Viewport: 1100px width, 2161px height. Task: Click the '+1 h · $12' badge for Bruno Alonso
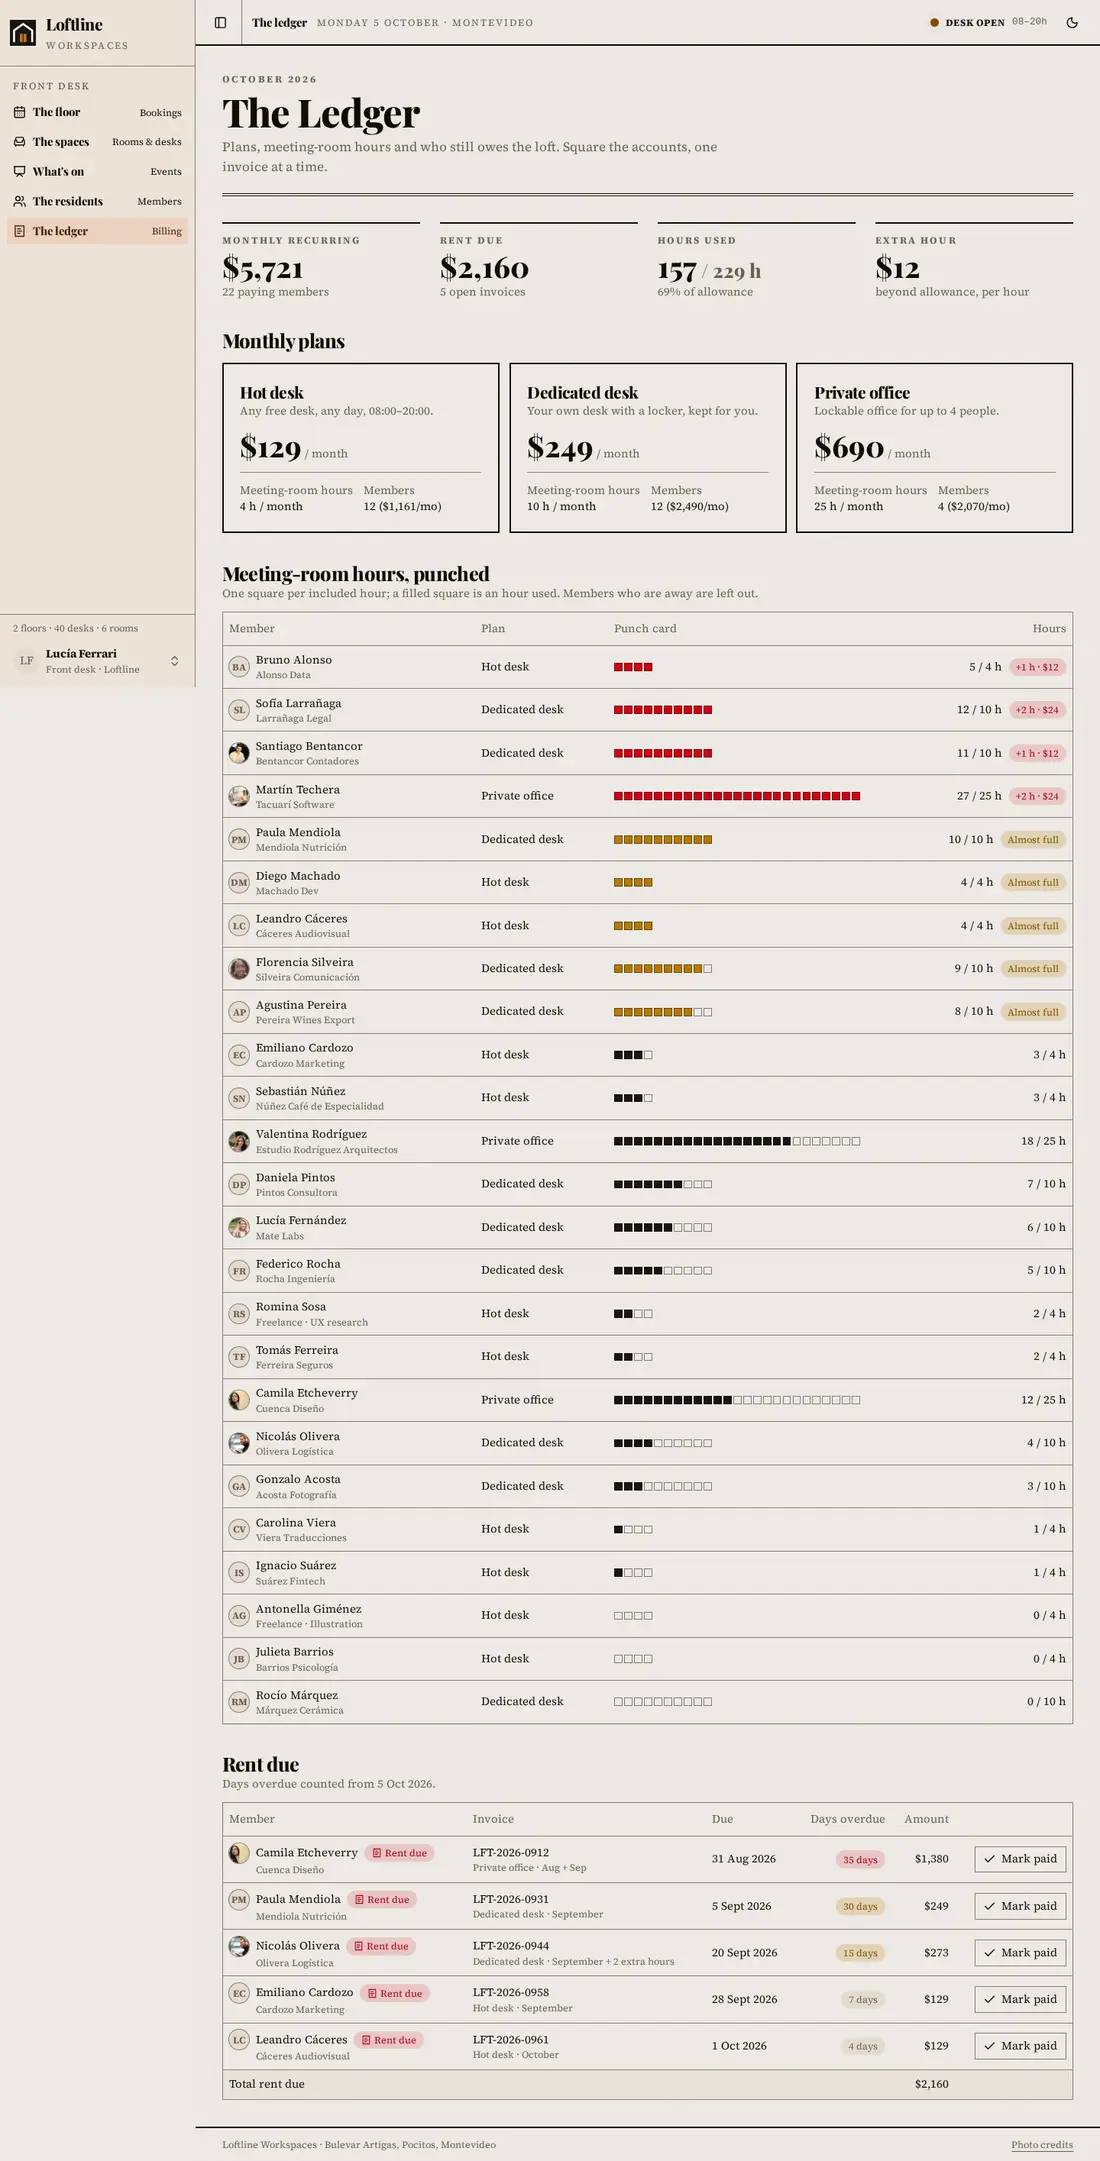[1037, 667]
